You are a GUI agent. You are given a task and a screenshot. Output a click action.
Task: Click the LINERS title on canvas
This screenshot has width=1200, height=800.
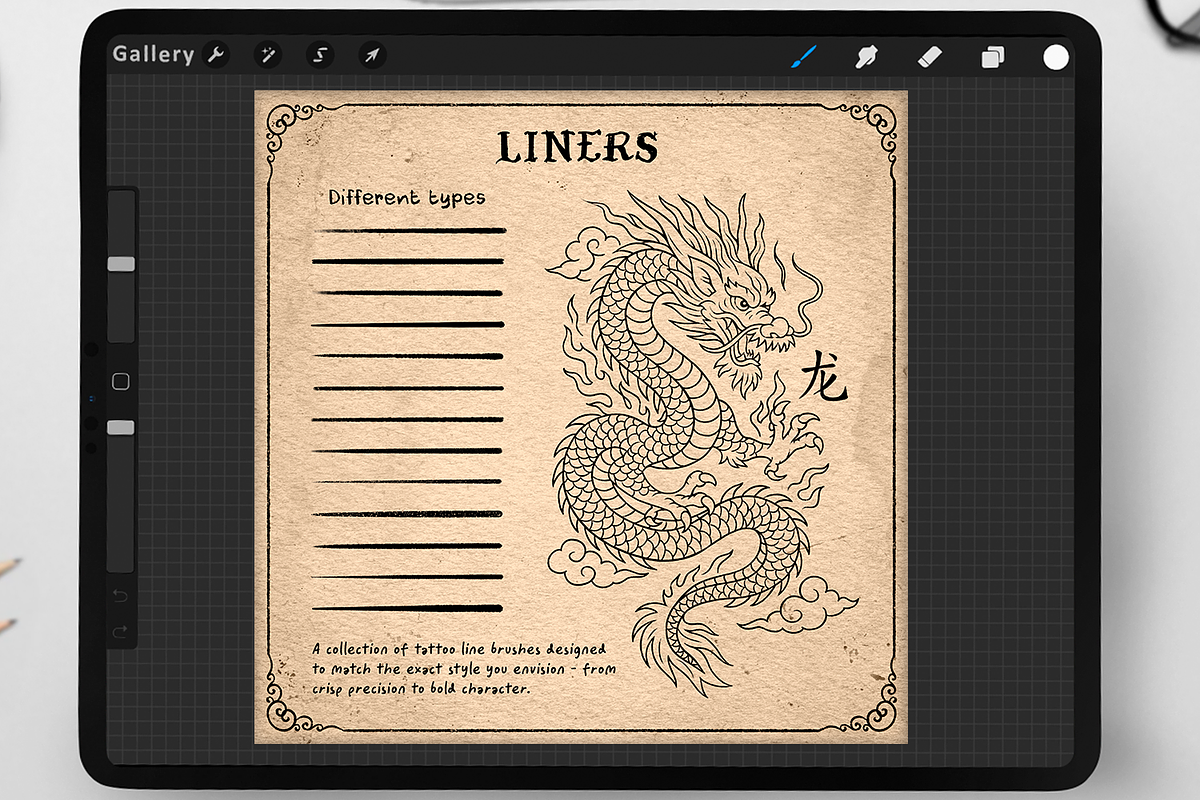pos(578,147)
